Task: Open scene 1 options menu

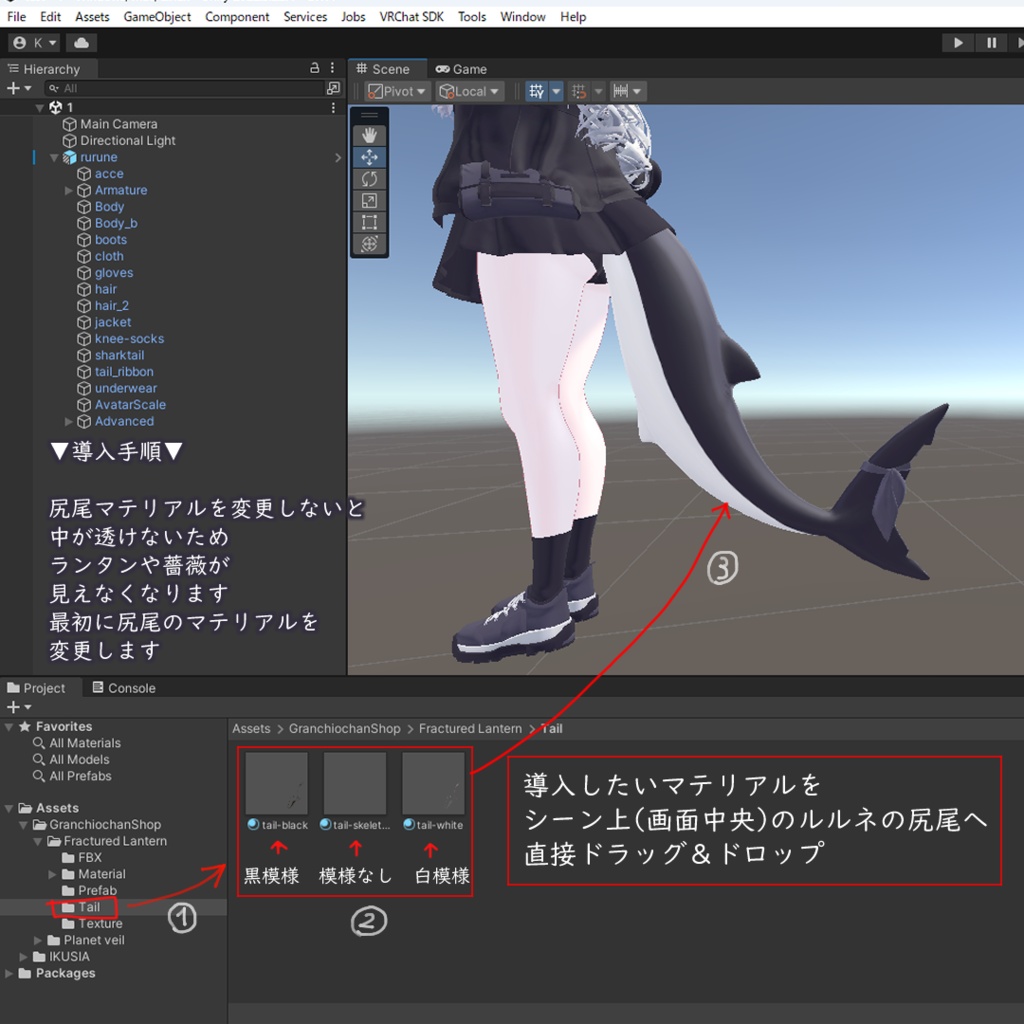Action: (333, 107)
